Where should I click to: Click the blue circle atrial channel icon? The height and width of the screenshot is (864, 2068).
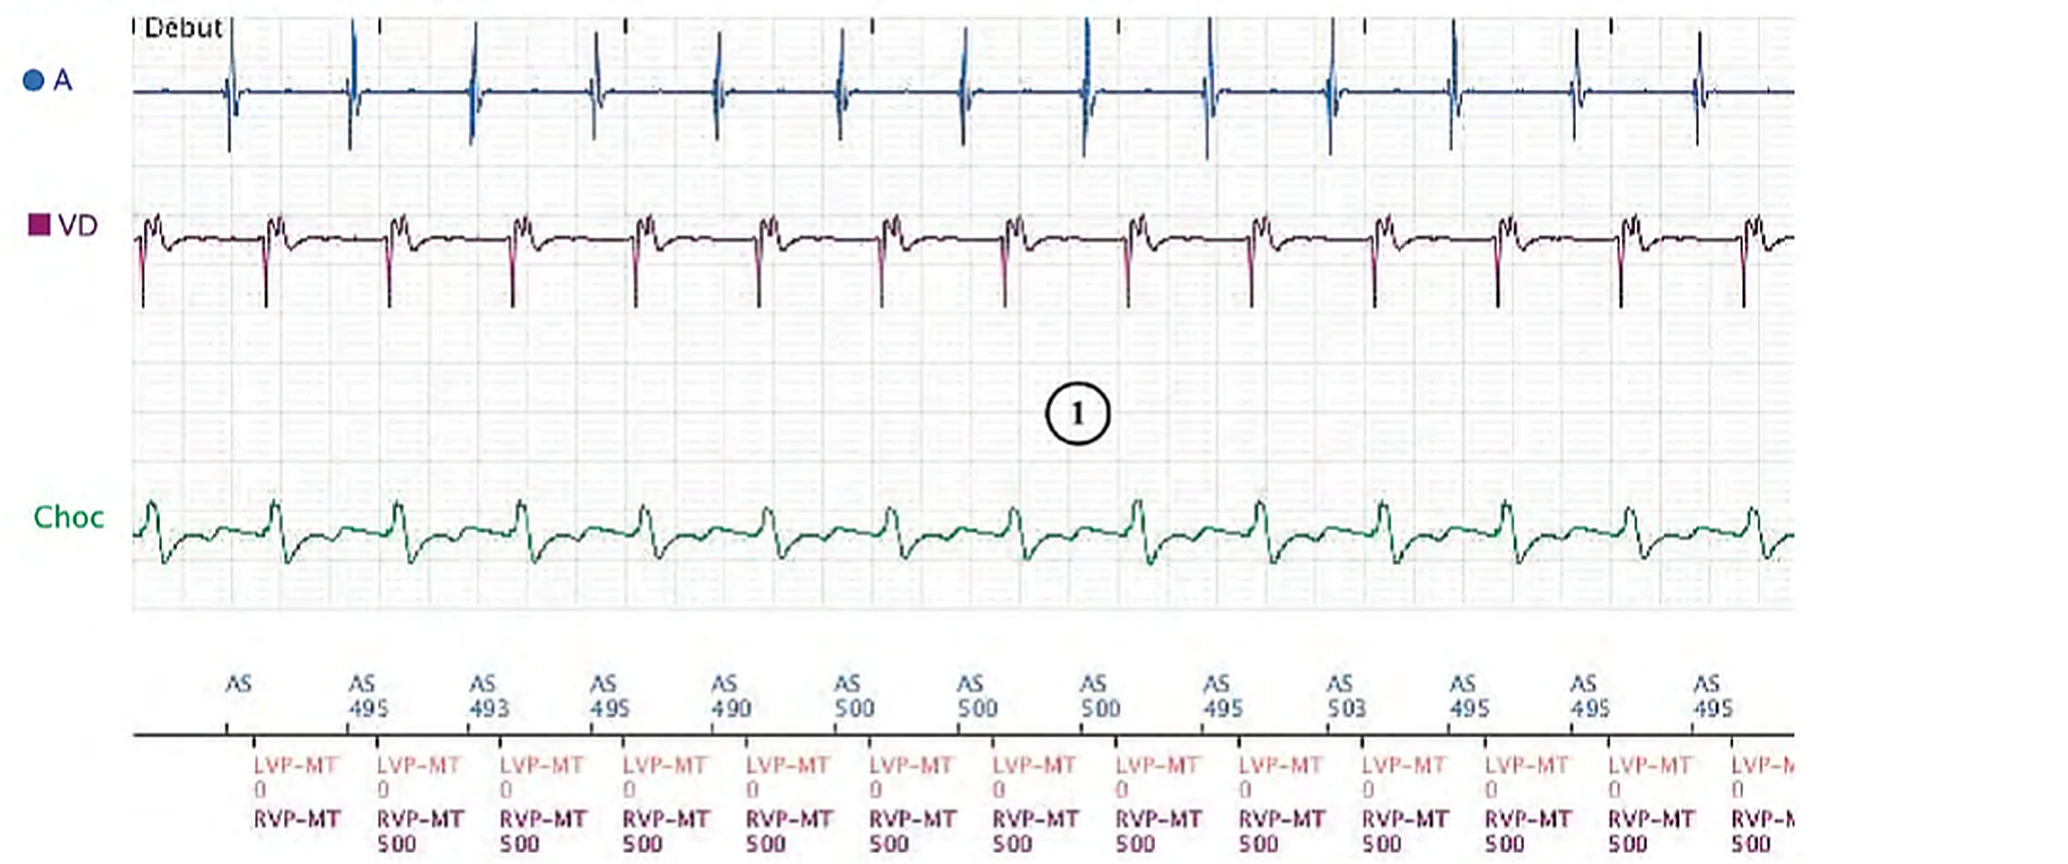[33, 80]
